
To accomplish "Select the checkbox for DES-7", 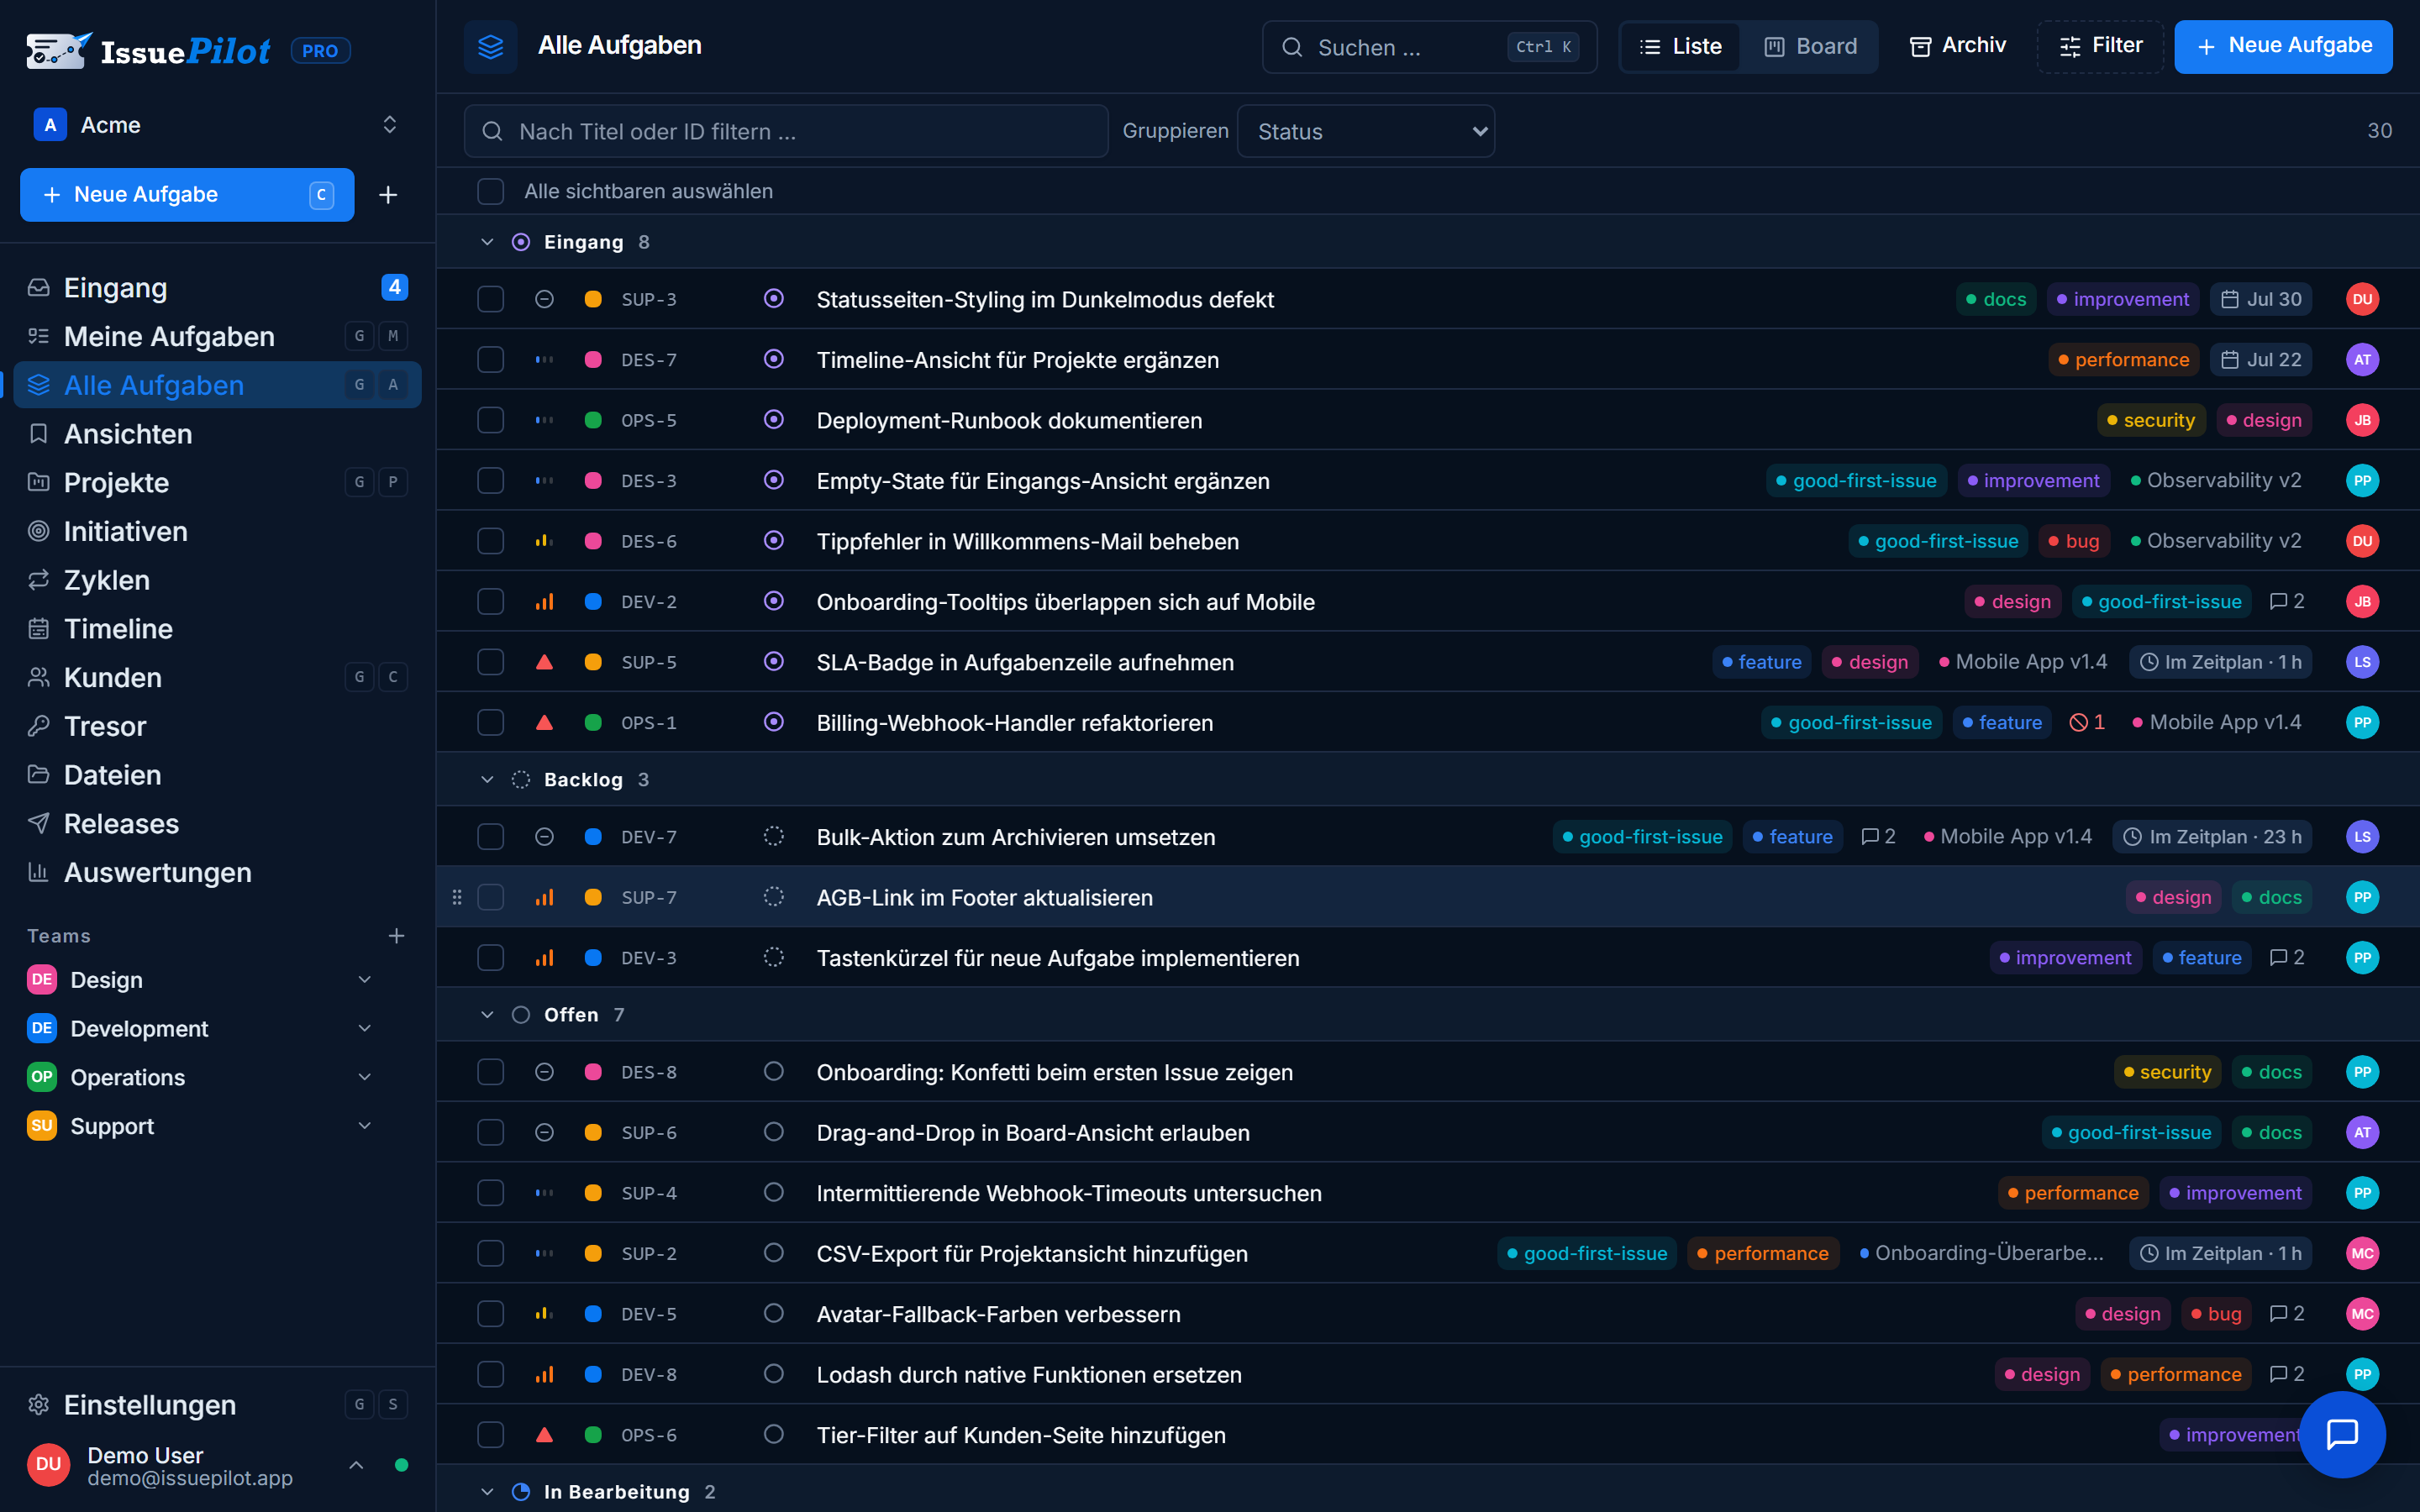I will click(x=490, y=359).
